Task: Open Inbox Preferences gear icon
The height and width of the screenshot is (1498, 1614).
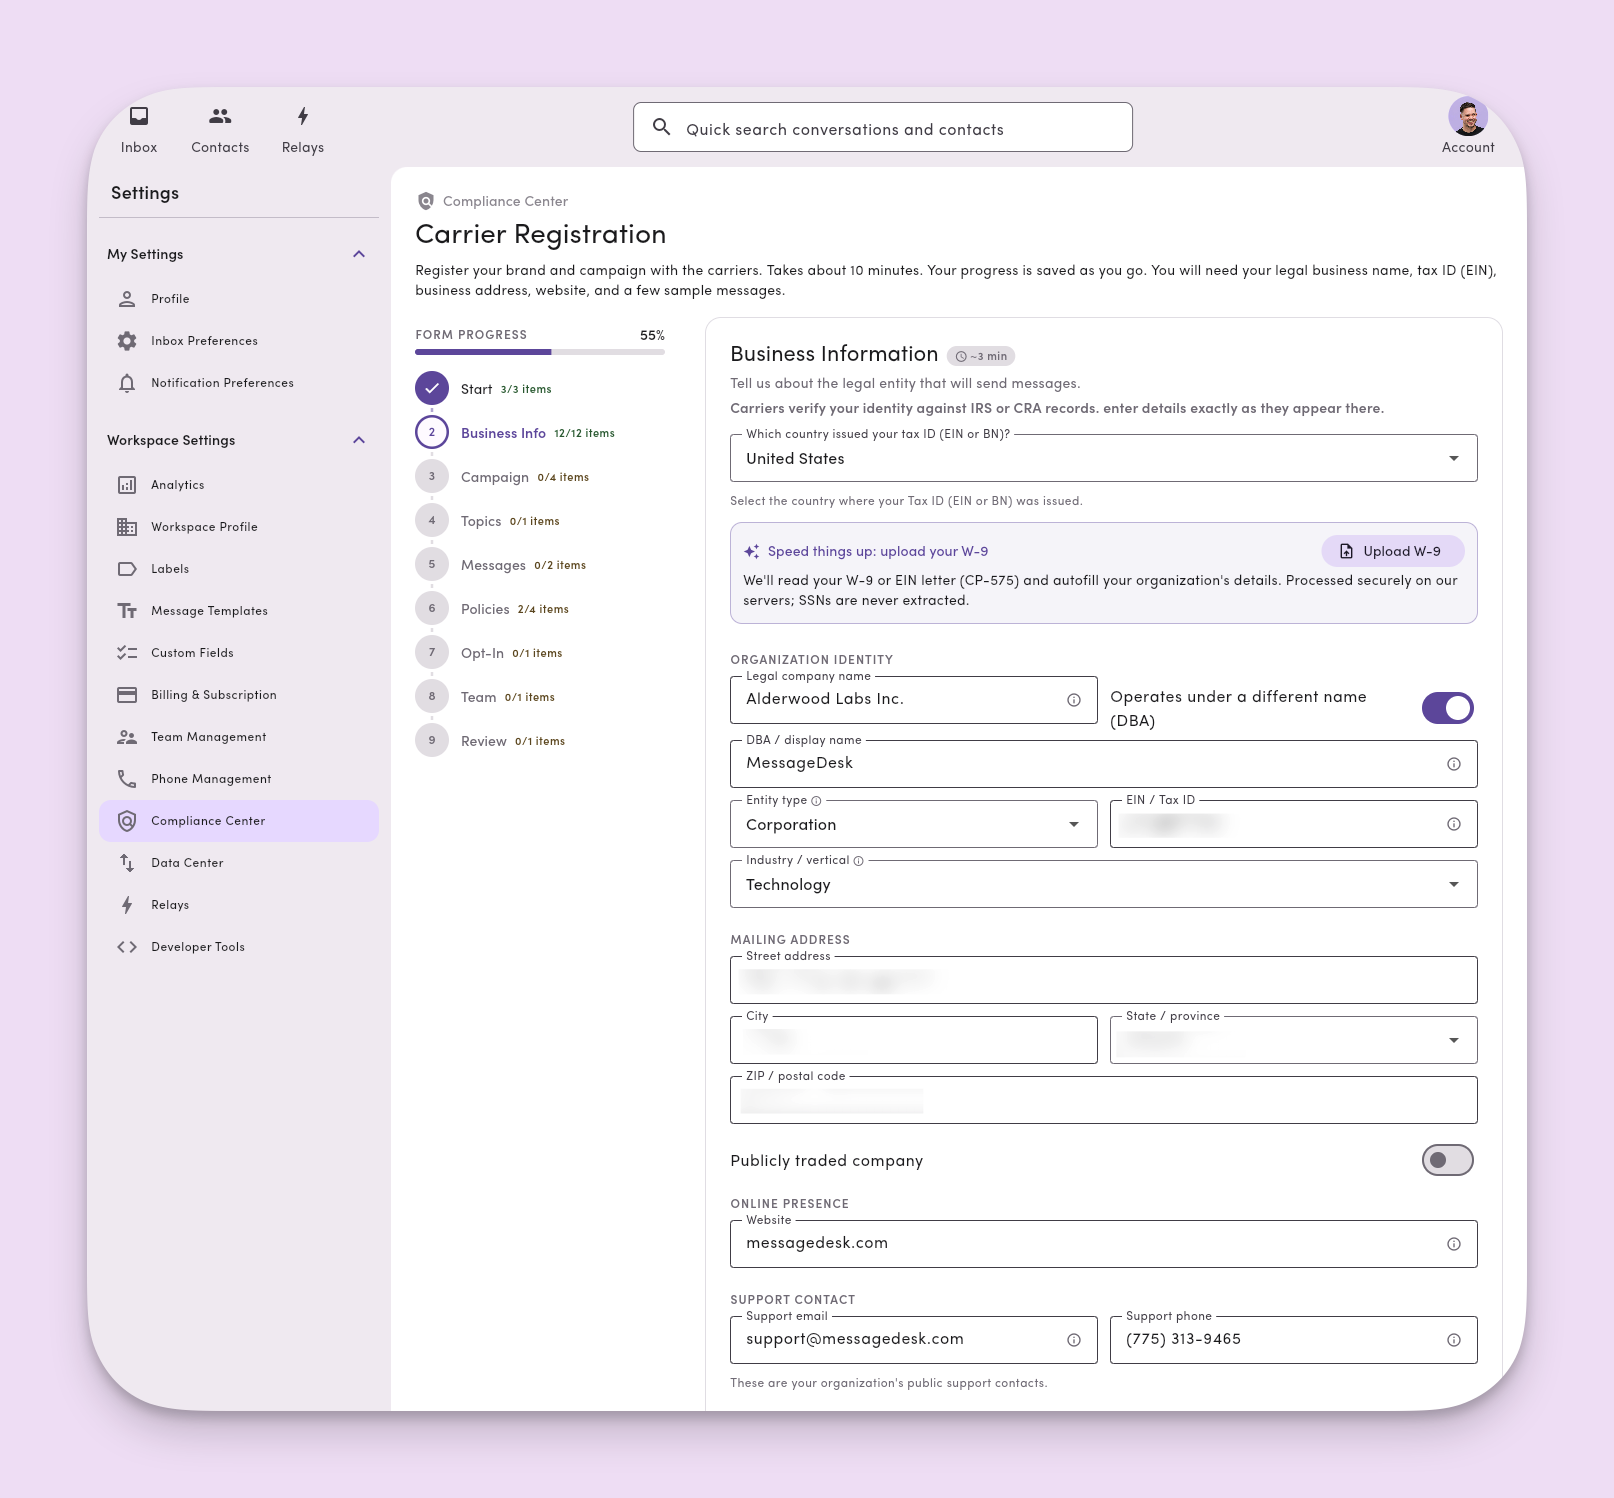Action: point(127,341)
